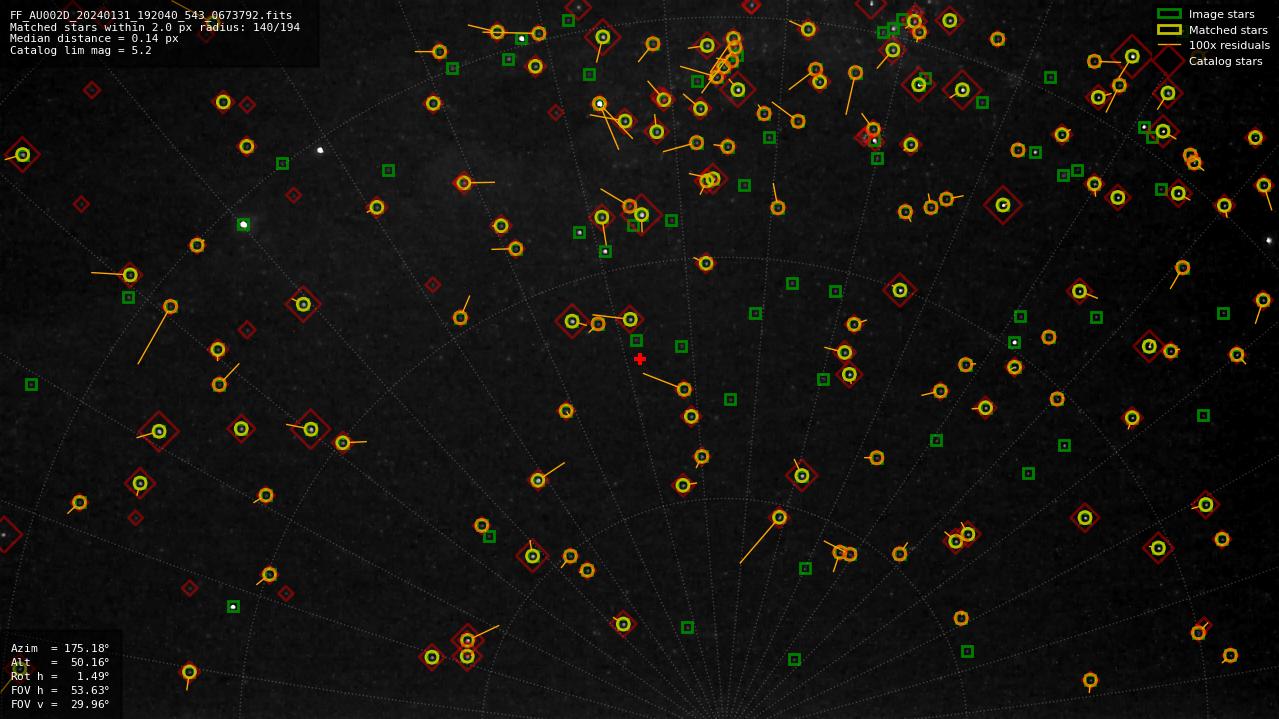Click the orange 100x residuals legend line
The image size is (1279, 719).
pyautogui.click(x=1169, y=45)
